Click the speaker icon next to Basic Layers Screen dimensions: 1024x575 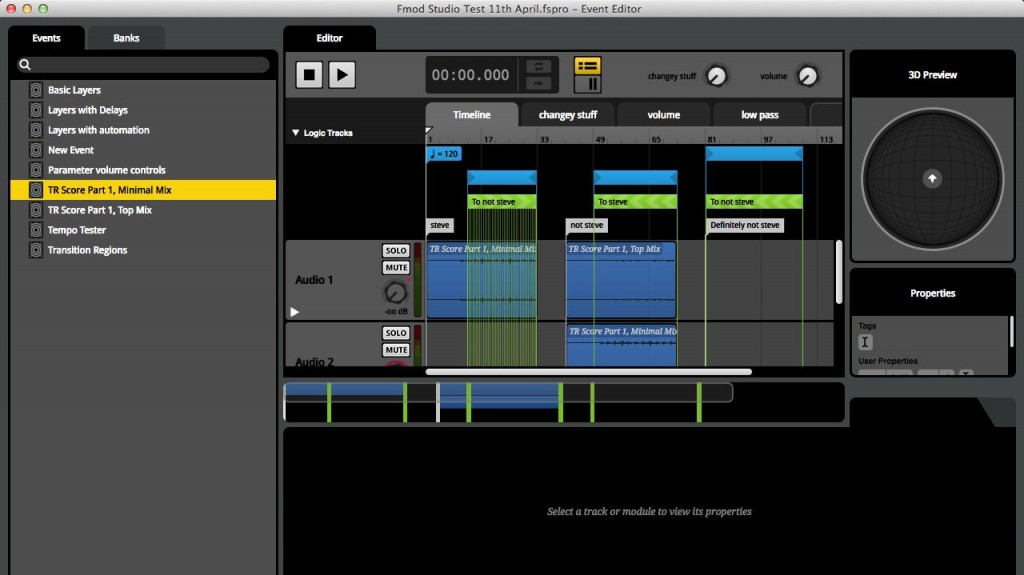click(x=36, y=90)
